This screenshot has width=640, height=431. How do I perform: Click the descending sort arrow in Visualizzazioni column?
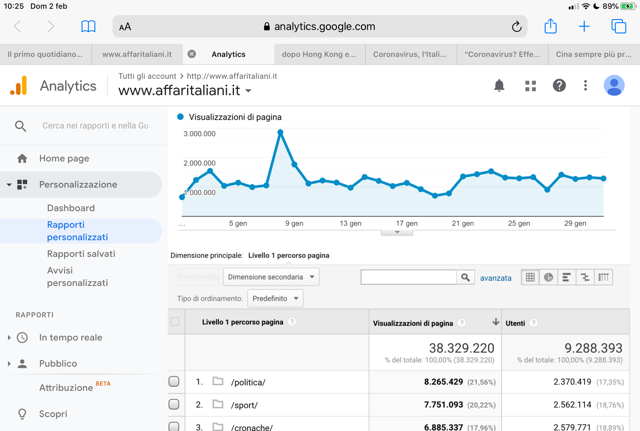[496, 322]
